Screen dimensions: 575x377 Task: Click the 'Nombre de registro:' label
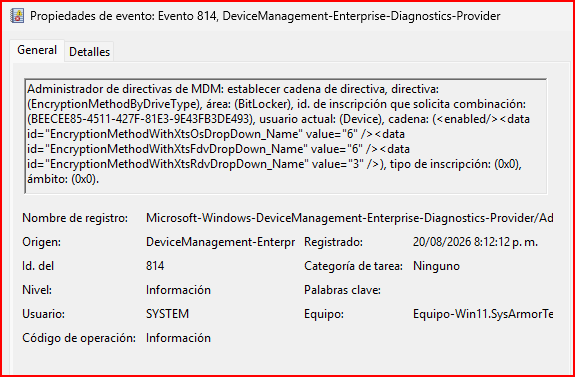click(x=75, y=218)
